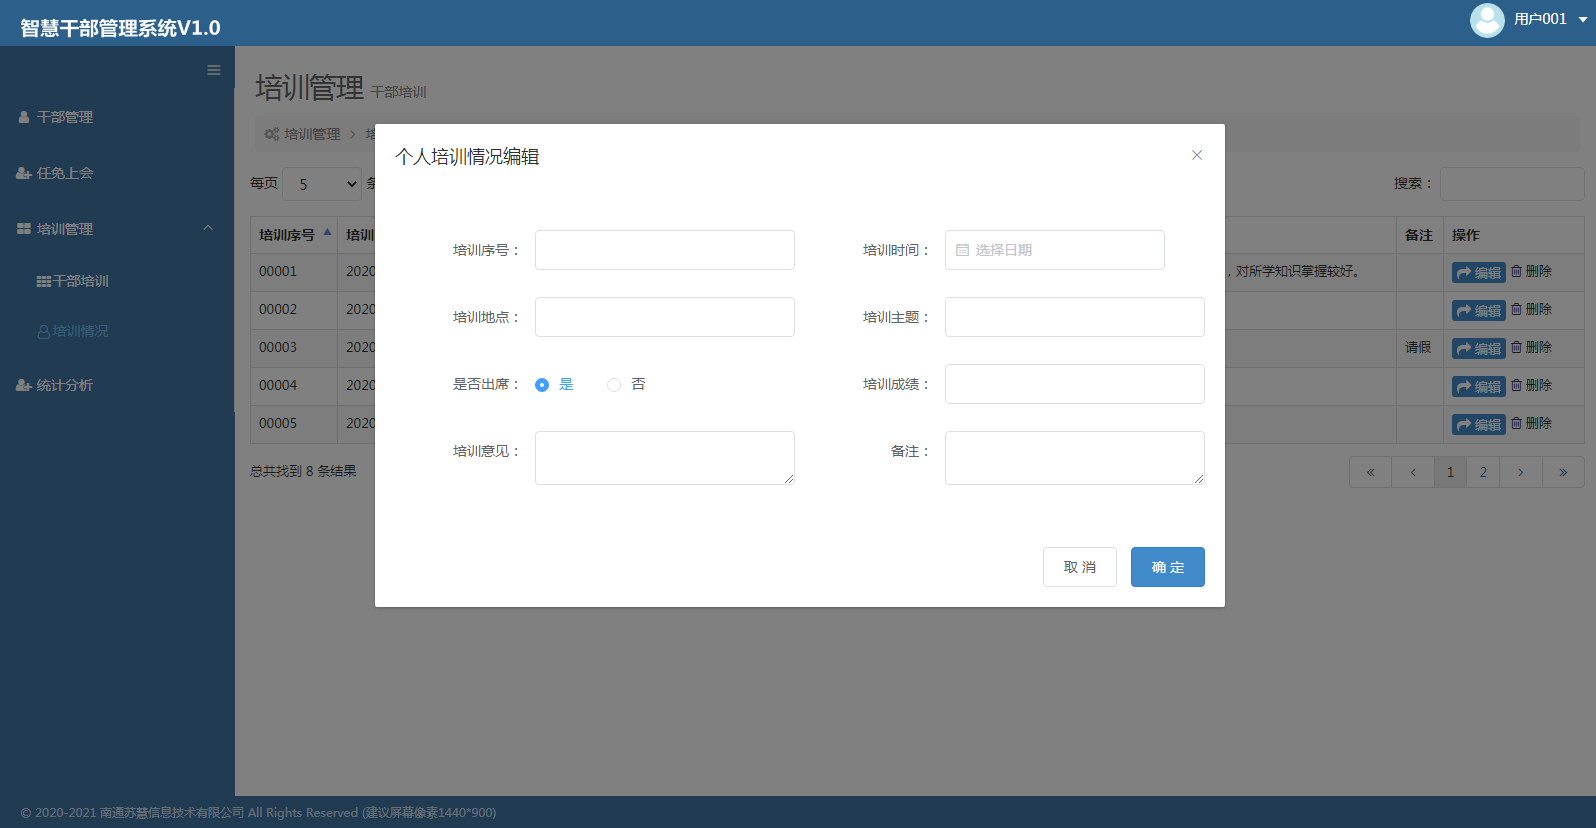Click the 编辑 button for row 00003
The image size is (1596, 828).
coord(1478,348)
